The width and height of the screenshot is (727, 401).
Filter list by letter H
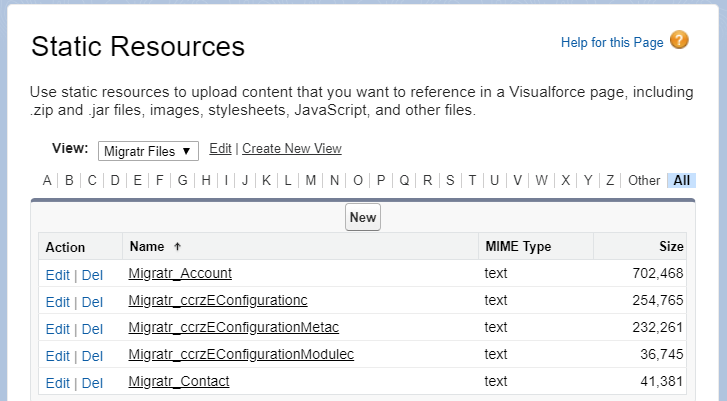[206, 180]
